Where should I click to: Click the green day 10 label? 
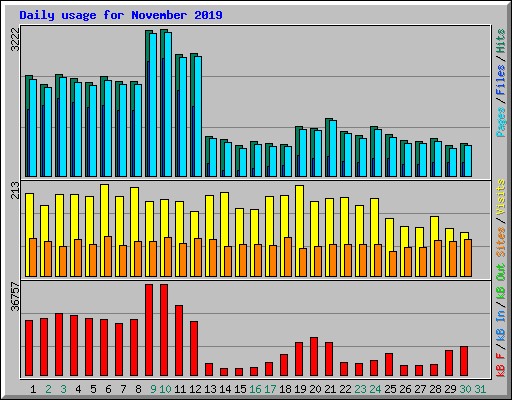pyautogui.click(x=165, y=389)
